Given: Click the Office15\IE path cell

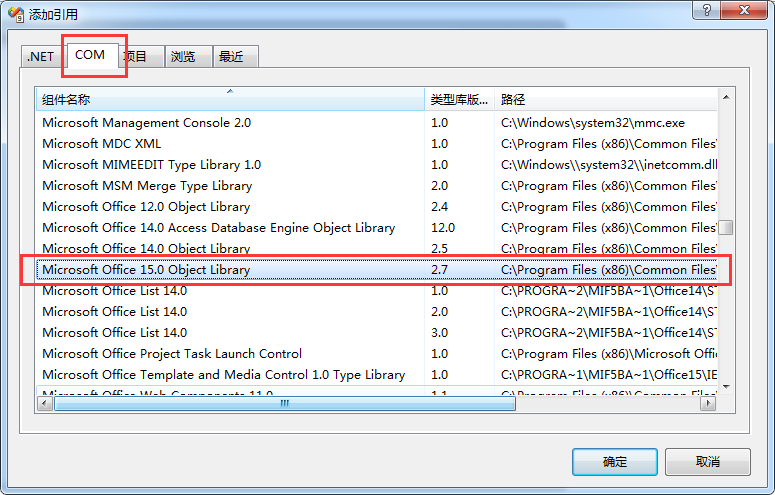Looking at the screenshot, I should pos(609,375).
